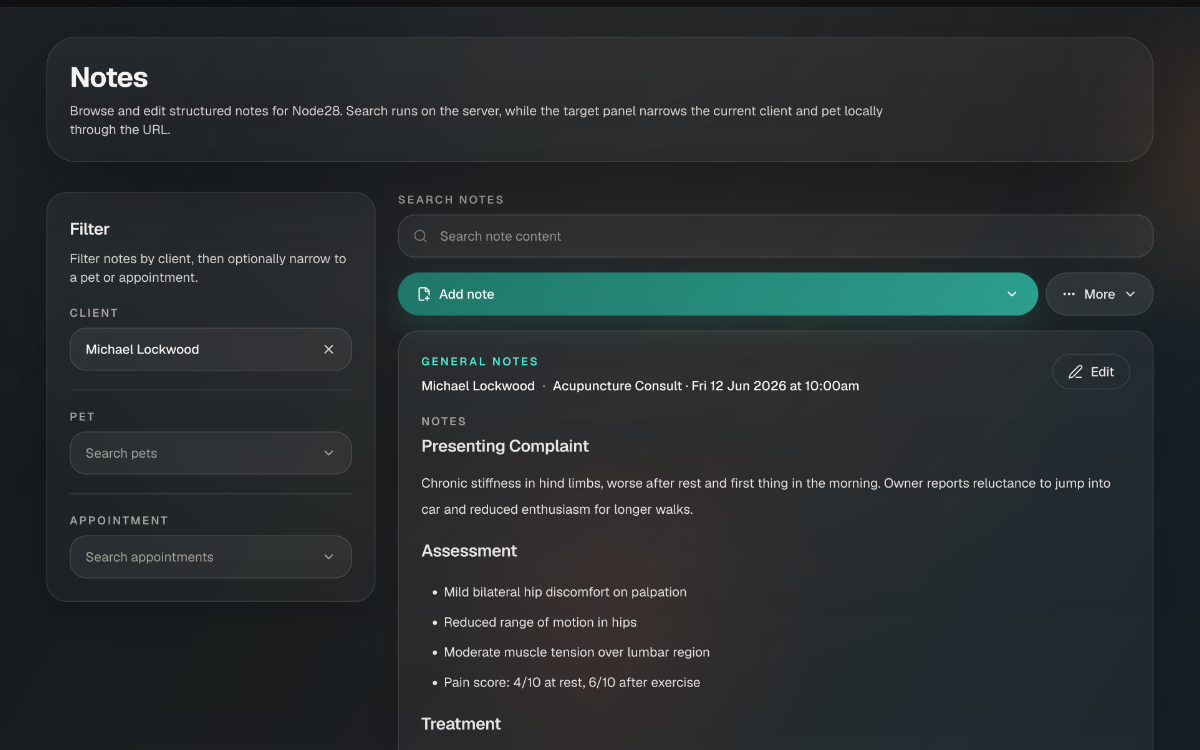Click 'Reduced range of motion in hips'
This screenshot has width=1200, height=750.
tap(540, 622)
